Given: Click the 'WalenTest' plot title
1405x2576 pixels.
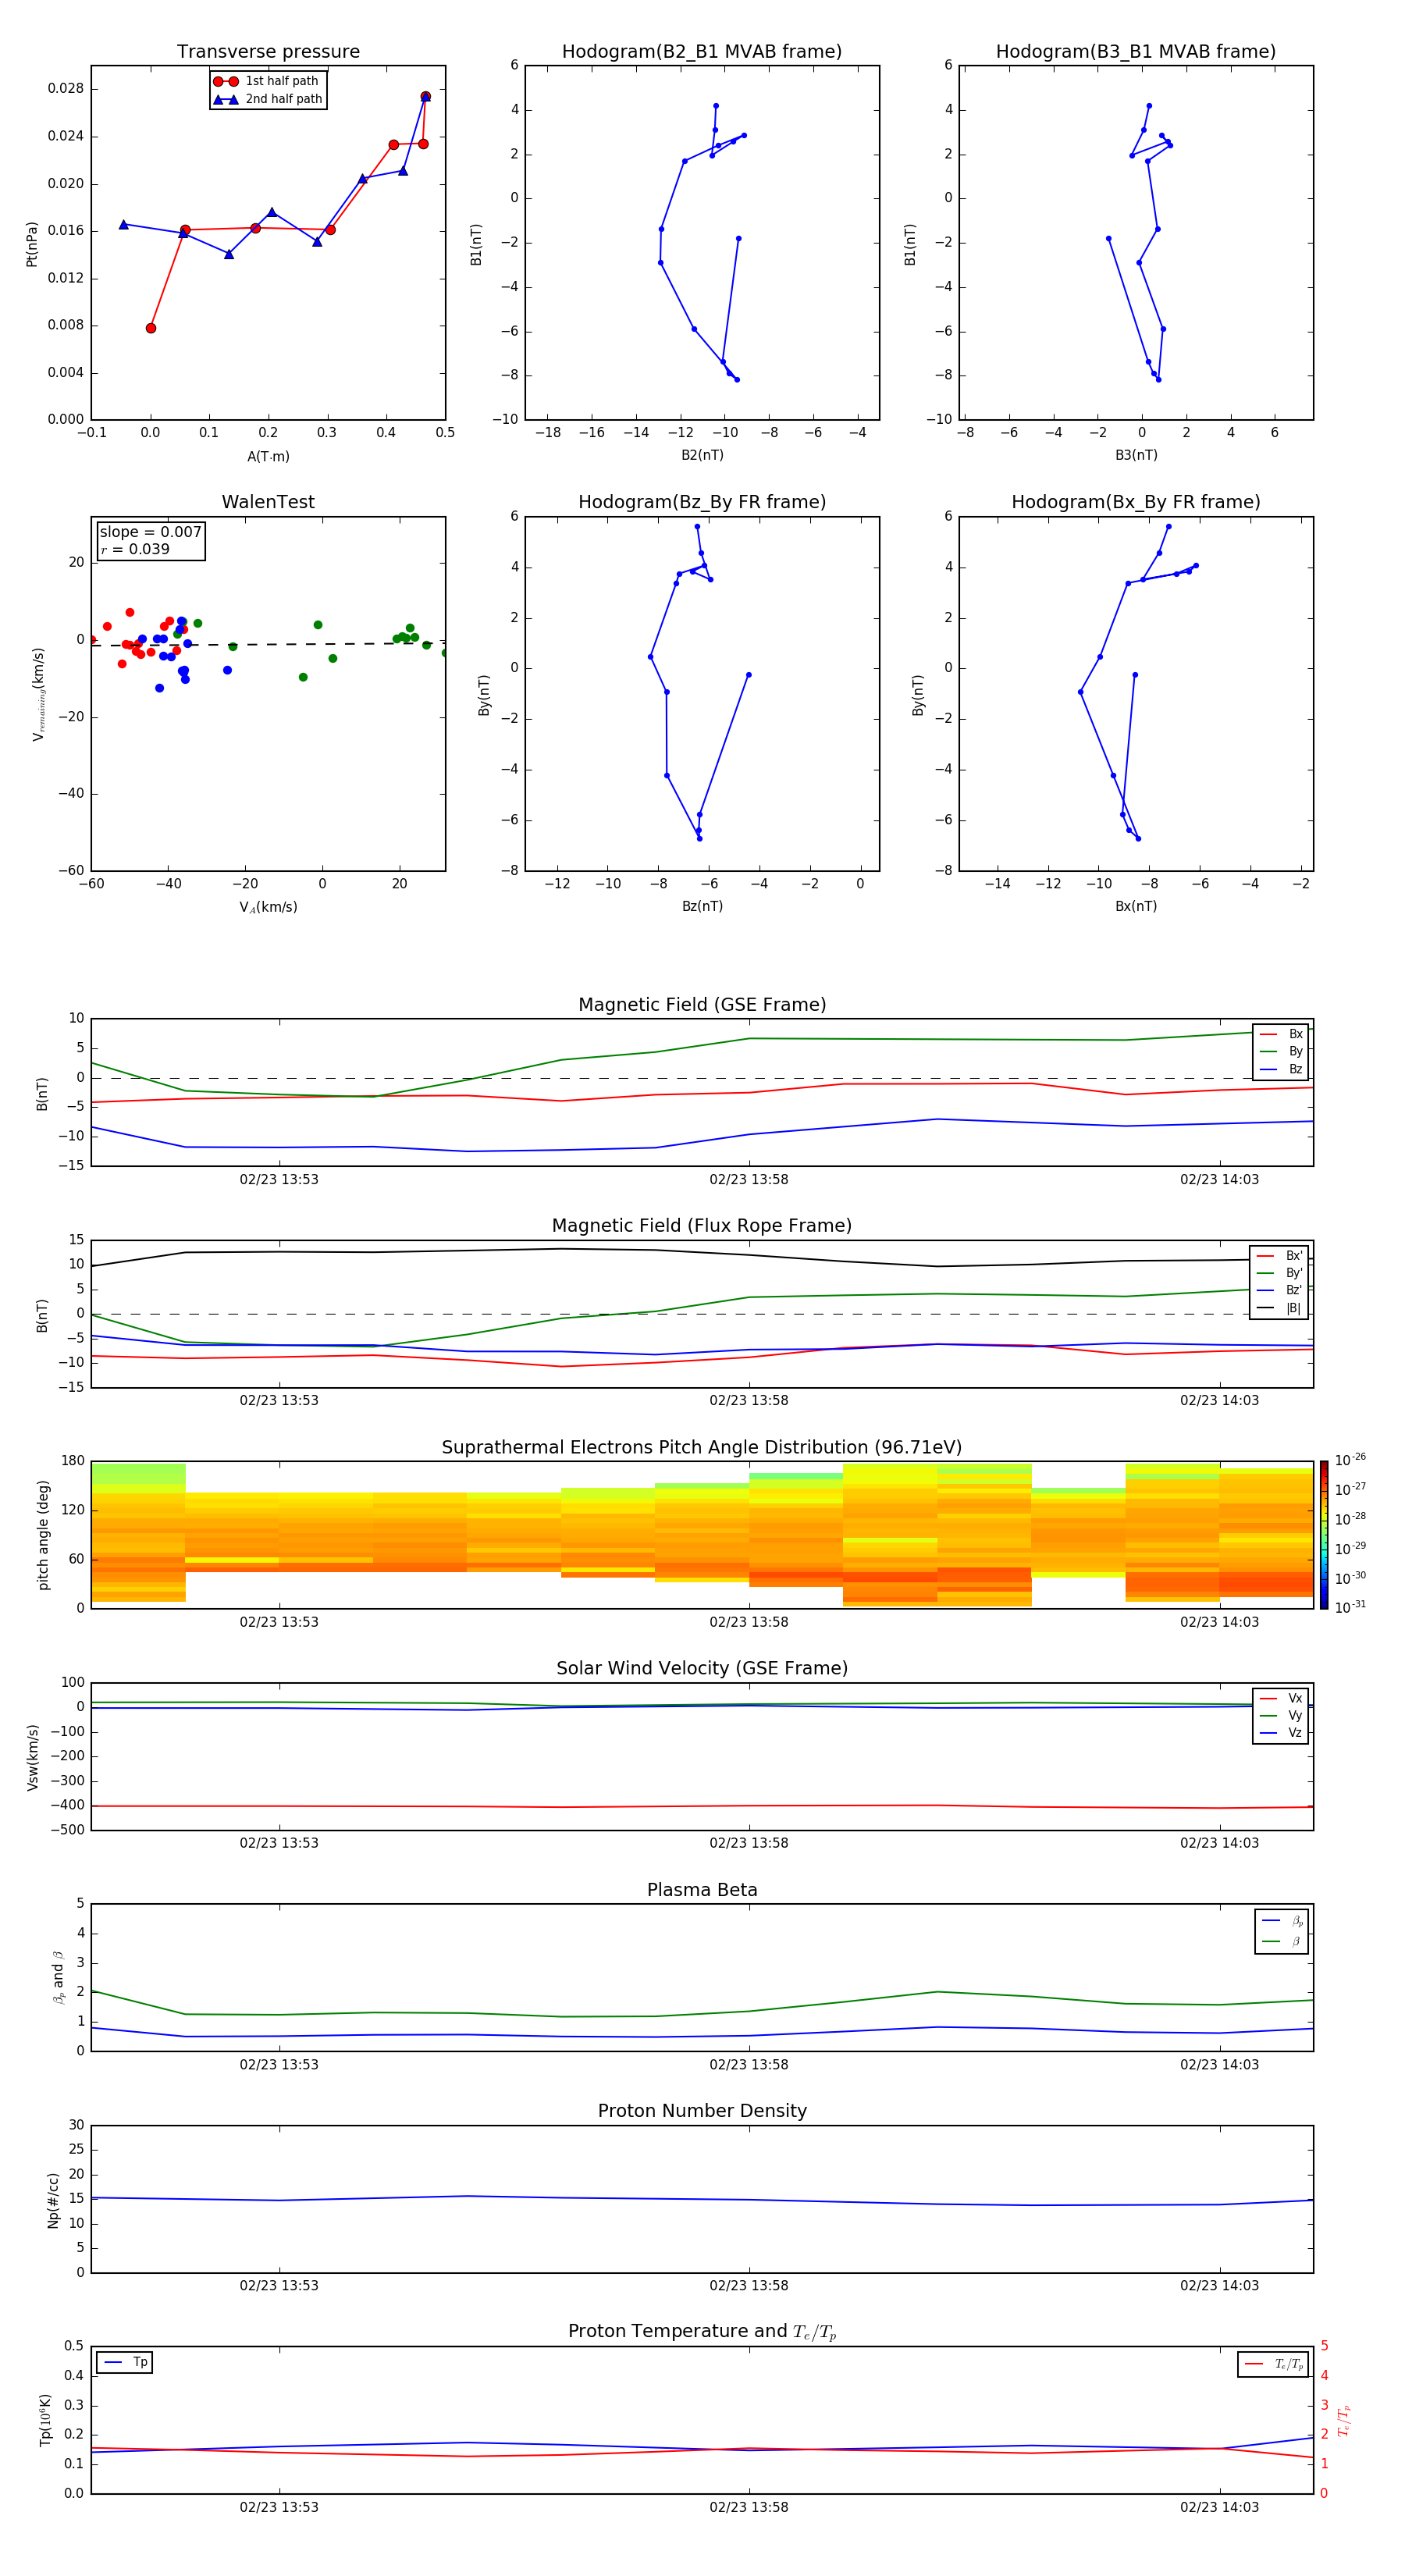Looking at the screenshot, I should coord(268,502).
